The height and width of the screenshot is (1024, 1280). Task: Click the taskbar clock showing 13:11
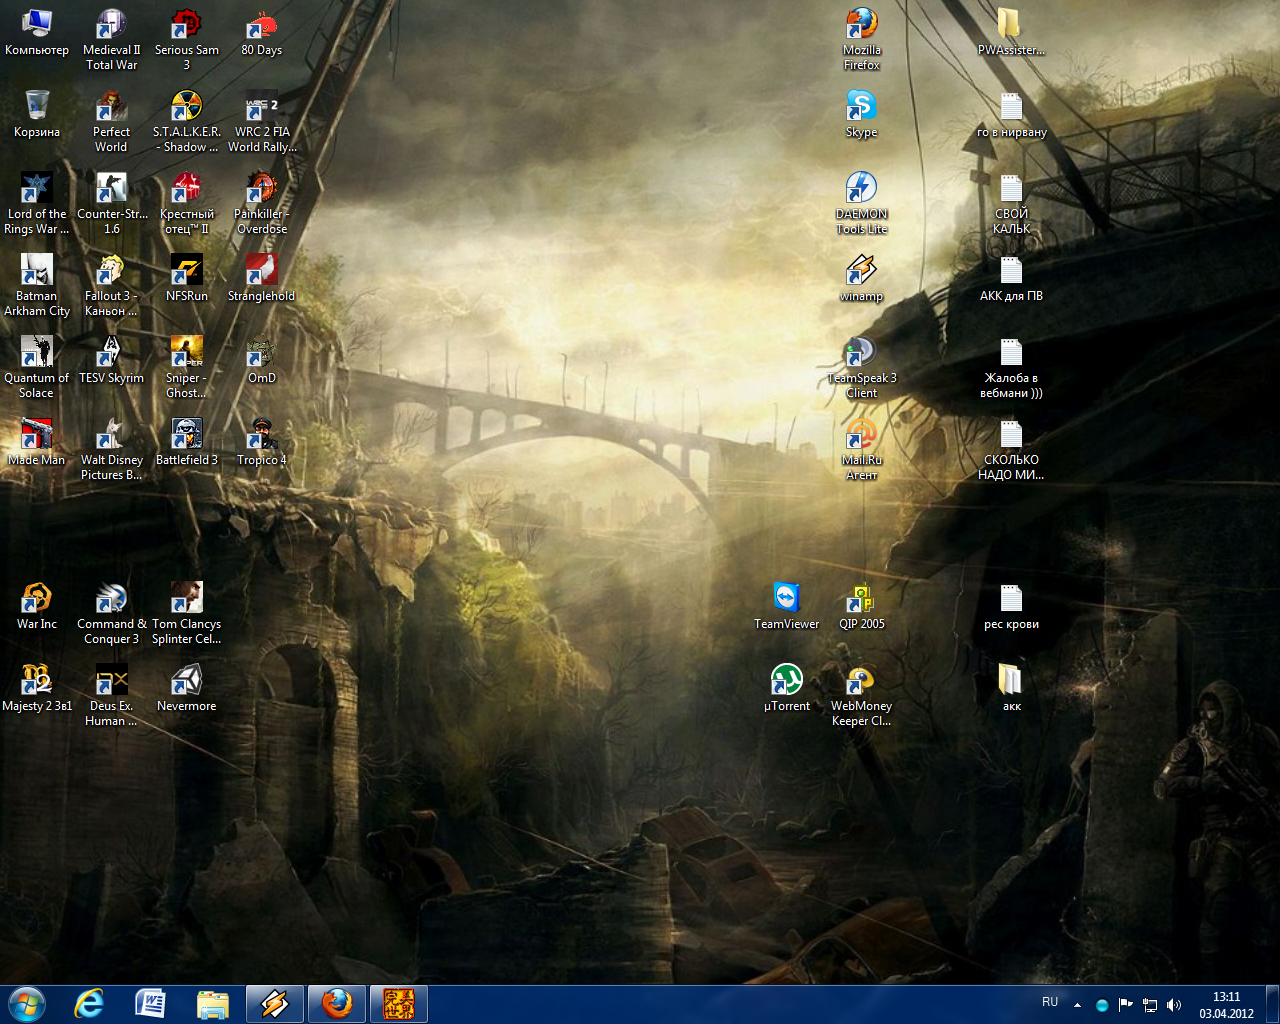pyautogui.click(x=1226, y=1004)
